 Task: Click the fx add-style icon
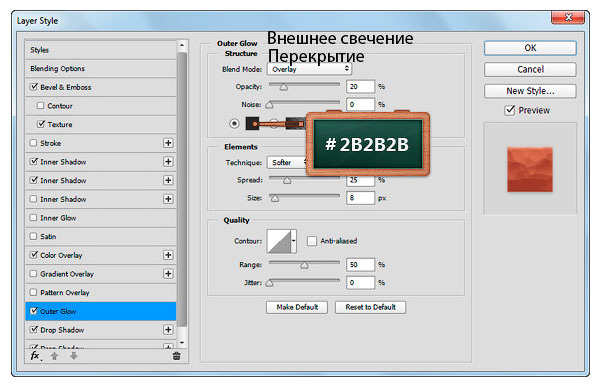click(36, 356)
